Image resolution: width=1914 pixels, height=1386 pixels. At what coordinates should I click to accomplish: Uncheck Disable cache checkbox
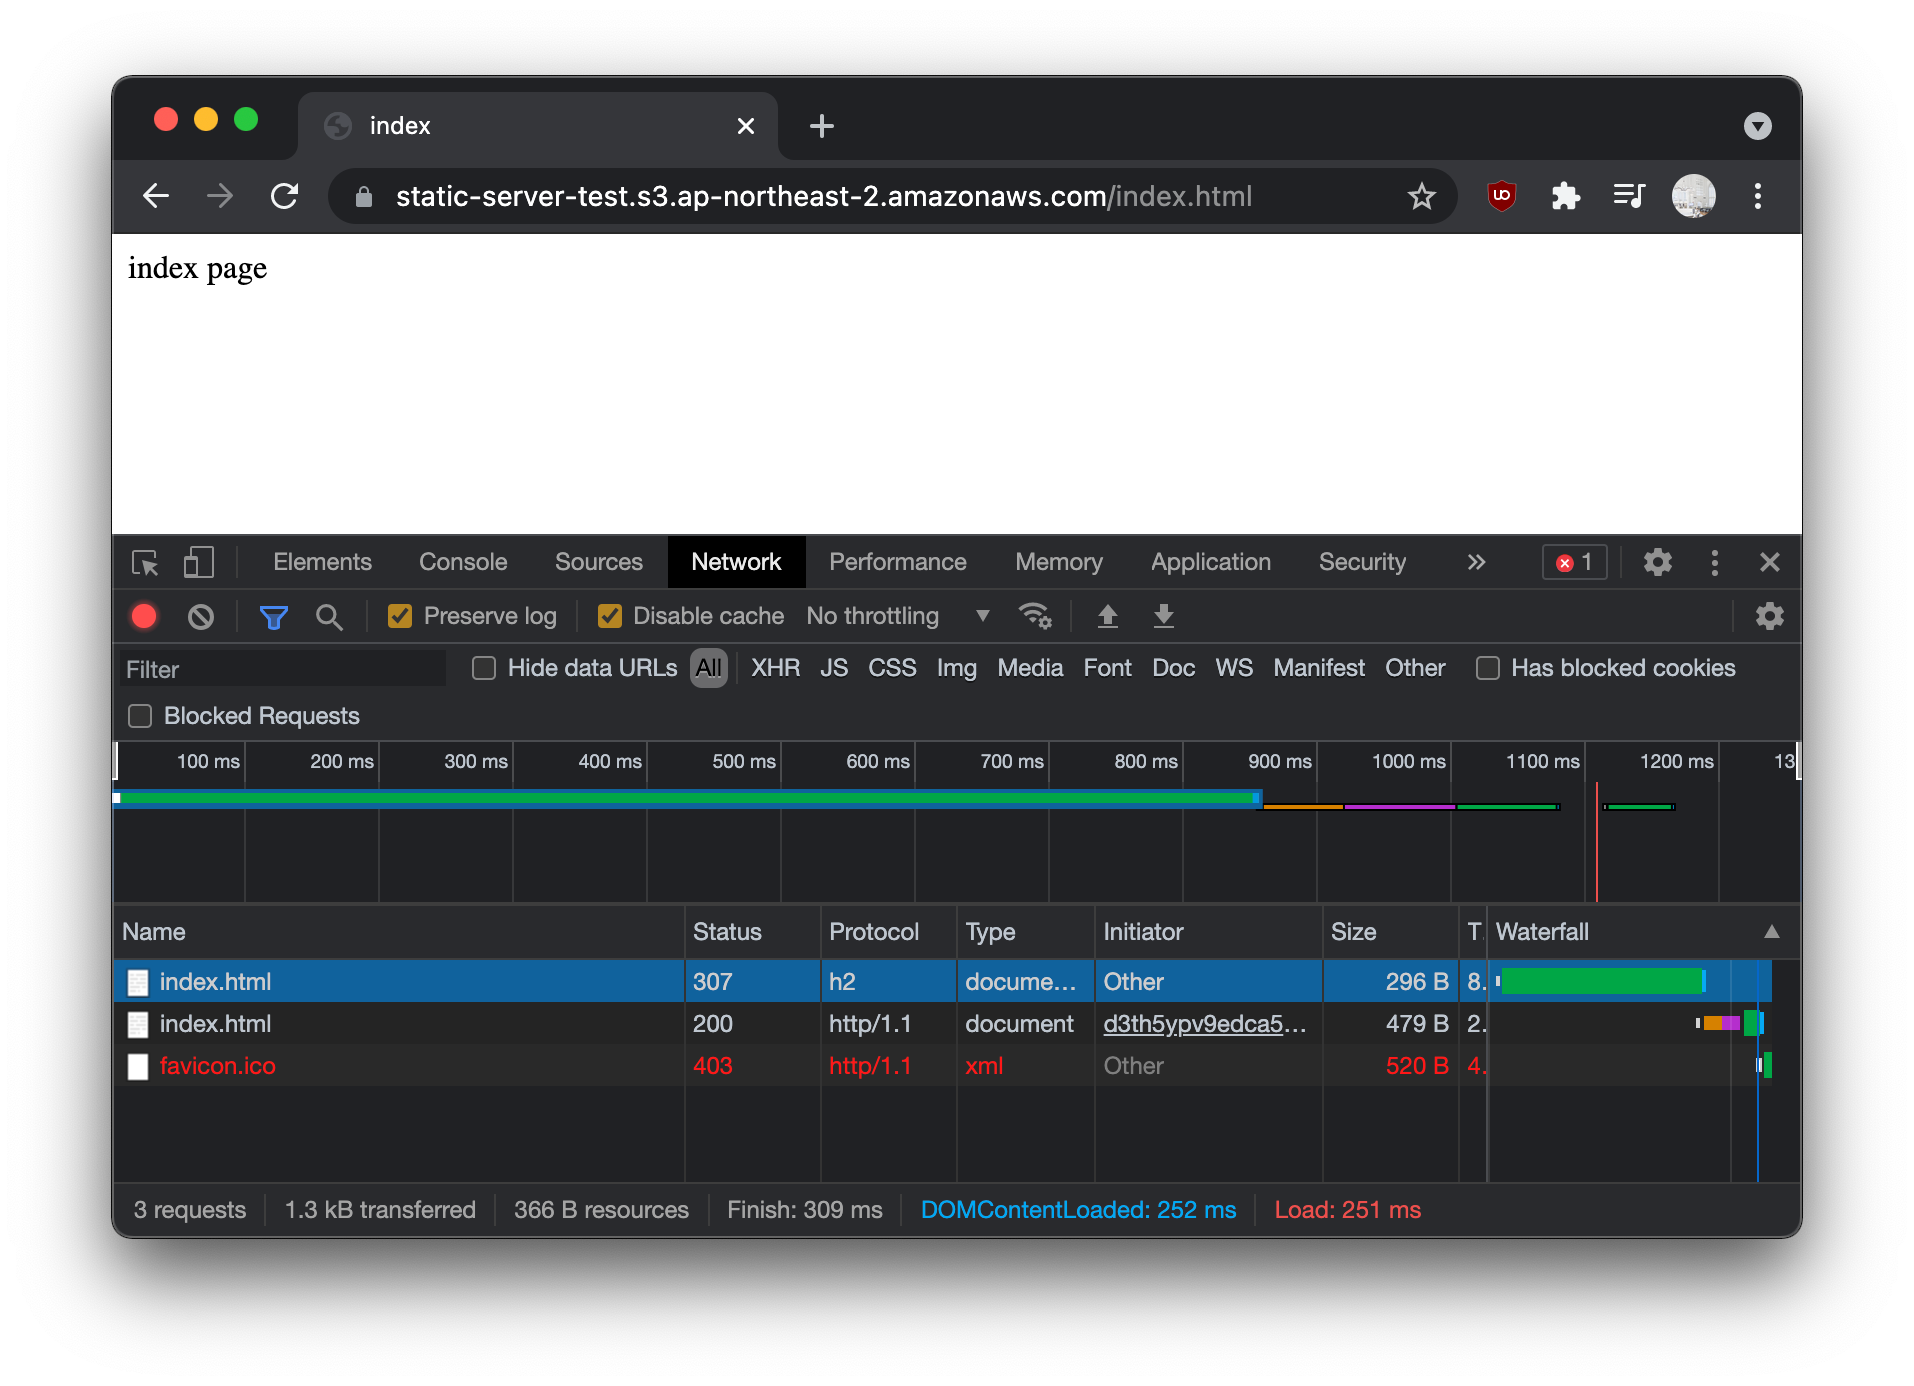(609, 616)
